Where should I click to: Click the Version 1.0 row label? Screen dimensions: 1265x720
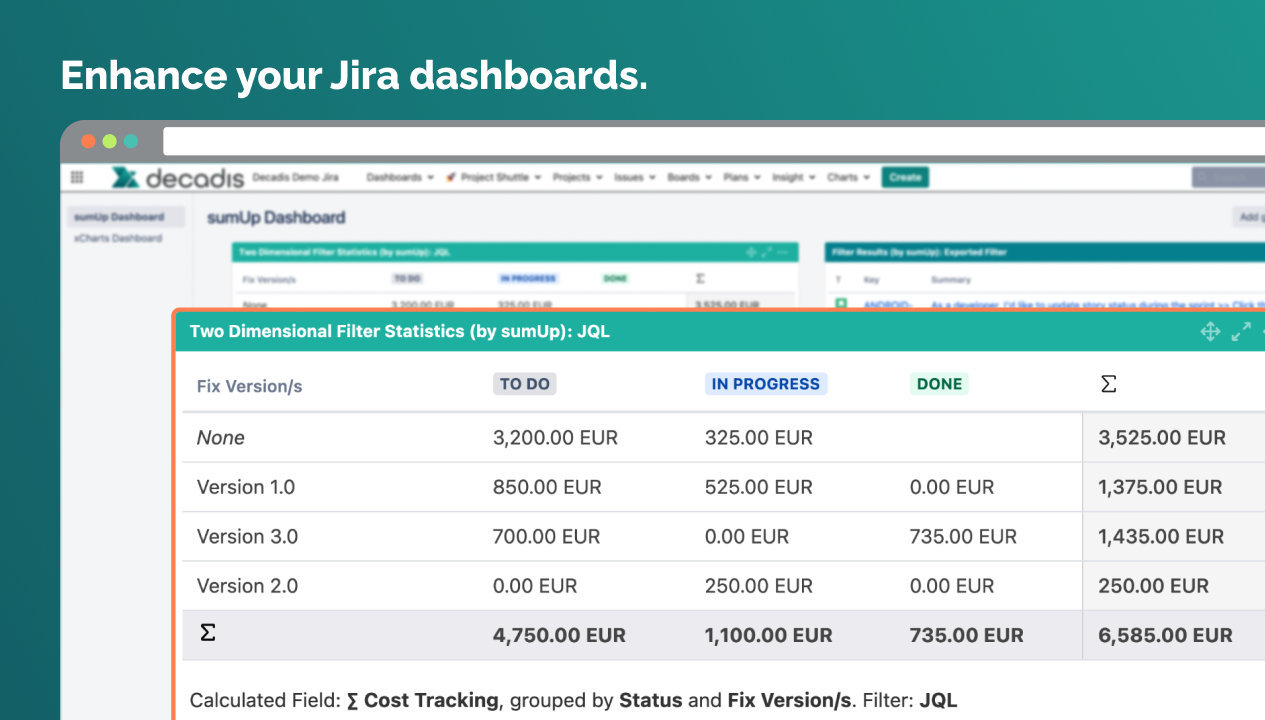[246, 487]
